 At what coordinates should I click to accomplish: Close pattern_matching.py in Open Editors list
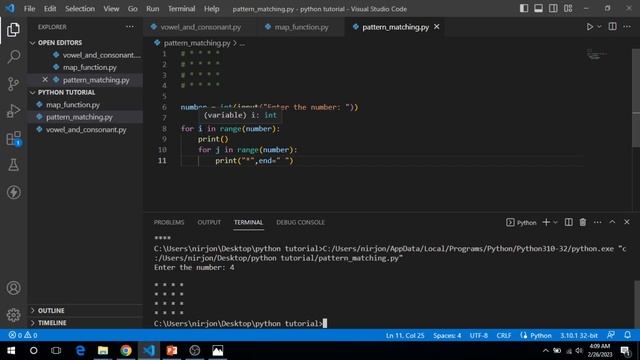pyautogui.click(x=45, y=80)
